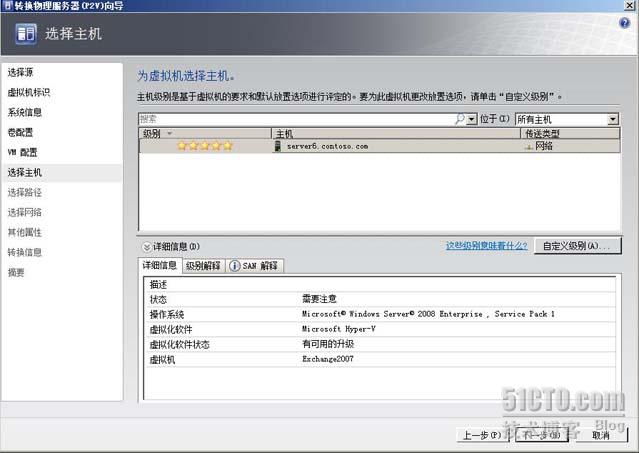Click the 取消 button
Viewport: 639px width, 453px height.
point(601,435)
